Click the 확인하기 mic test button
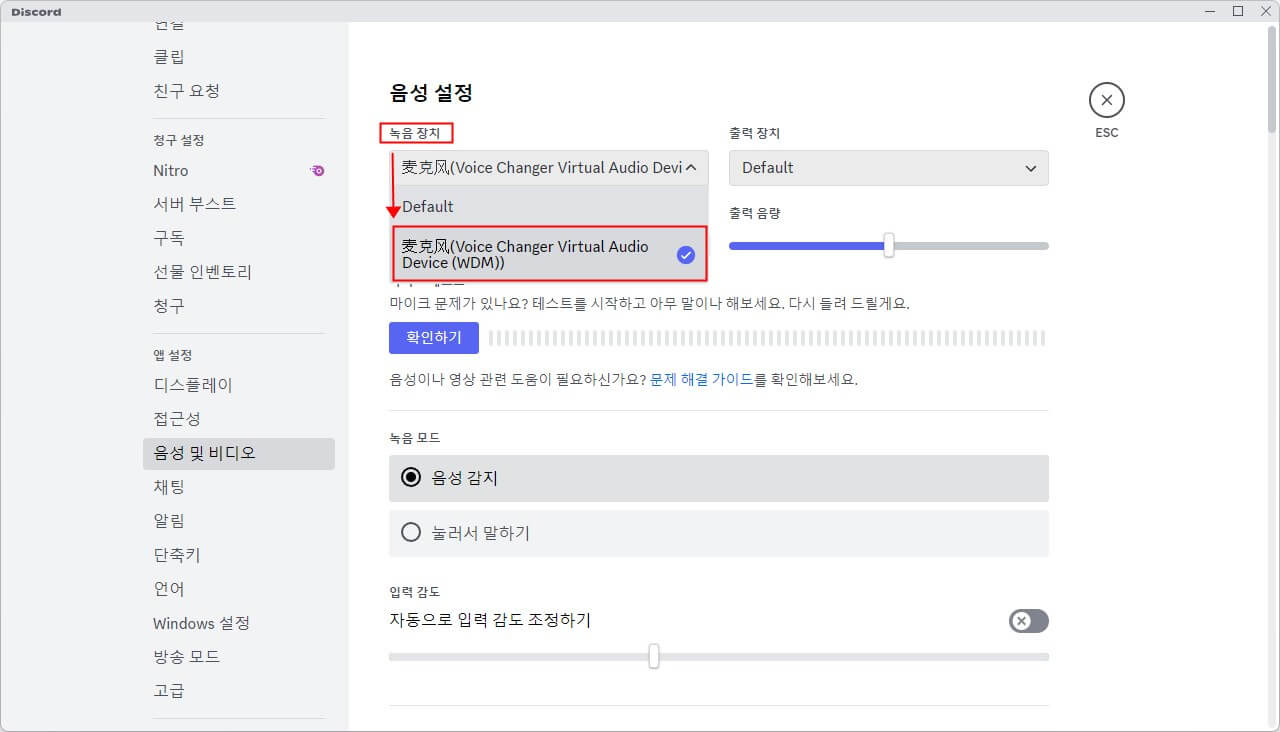The height and width of the screenshot is (732, 1280). (433, 338)
